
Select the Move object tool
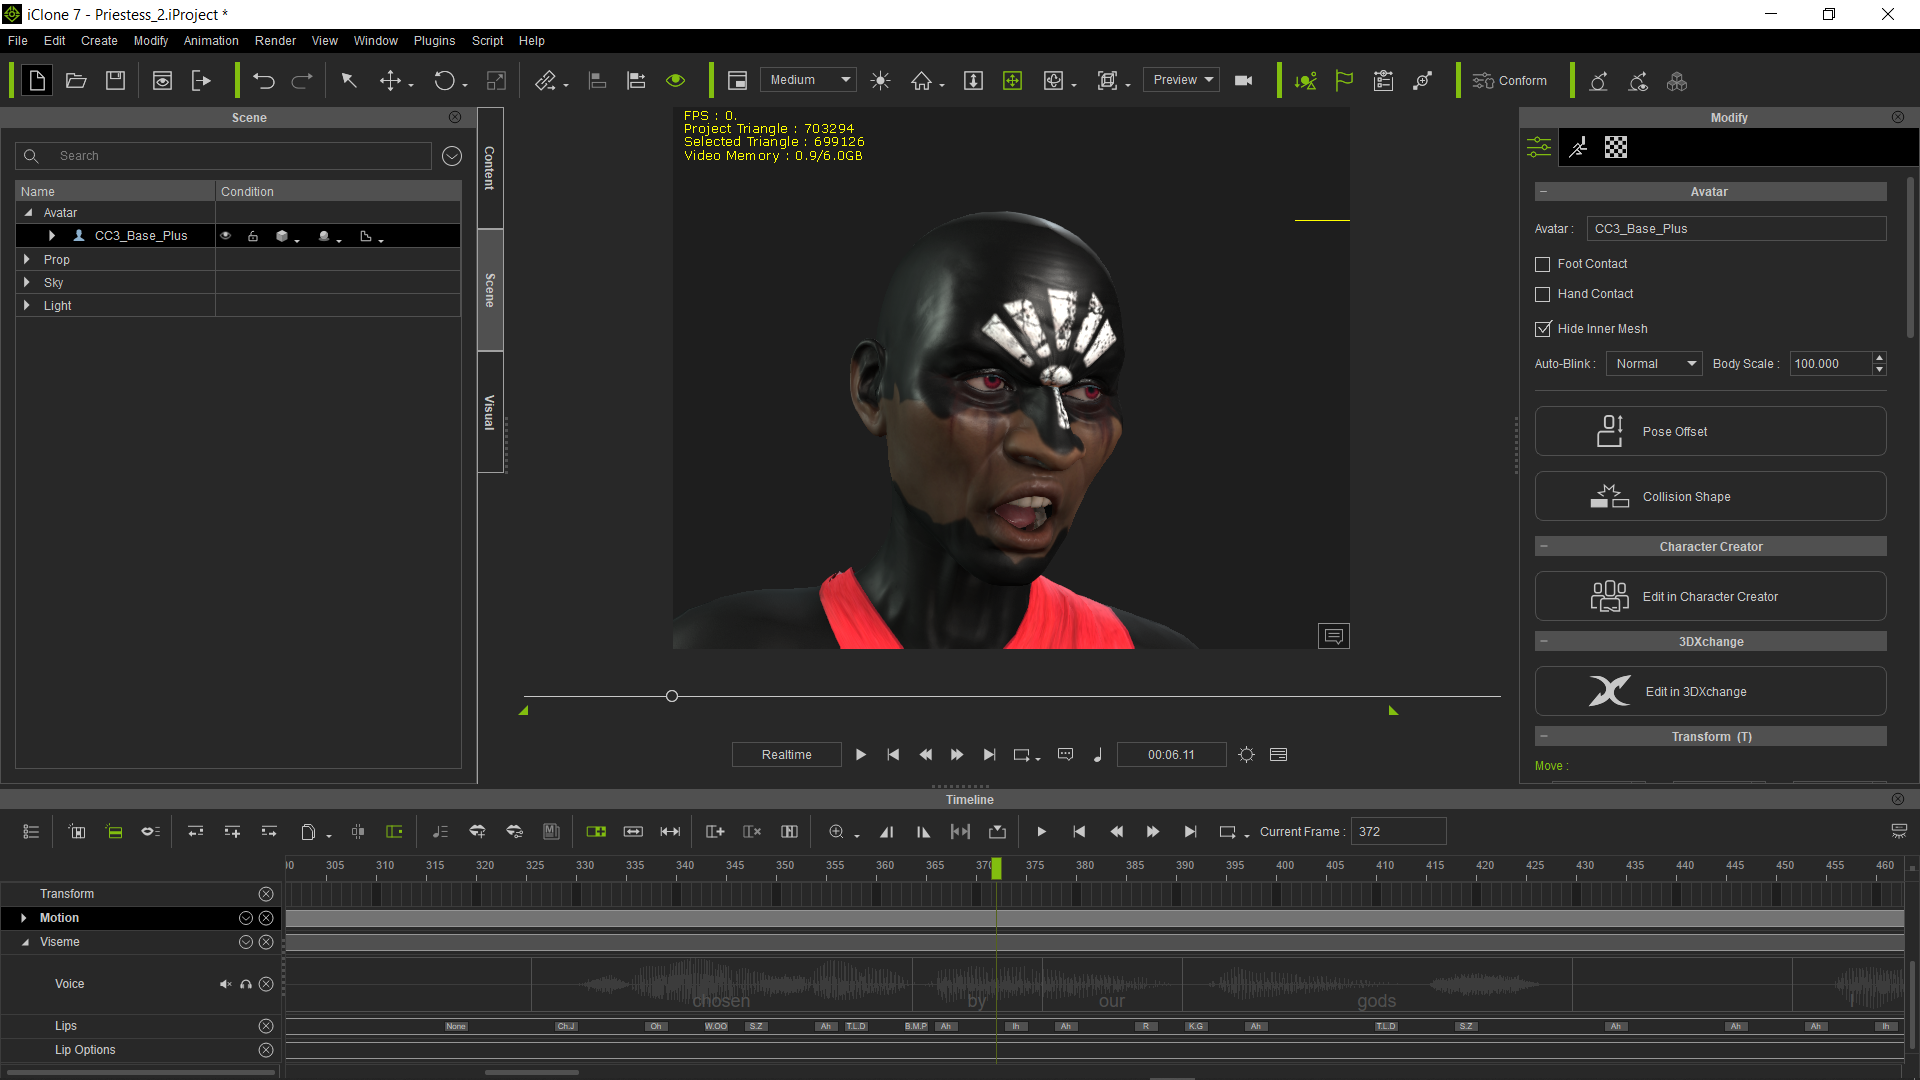click(390, 81)
